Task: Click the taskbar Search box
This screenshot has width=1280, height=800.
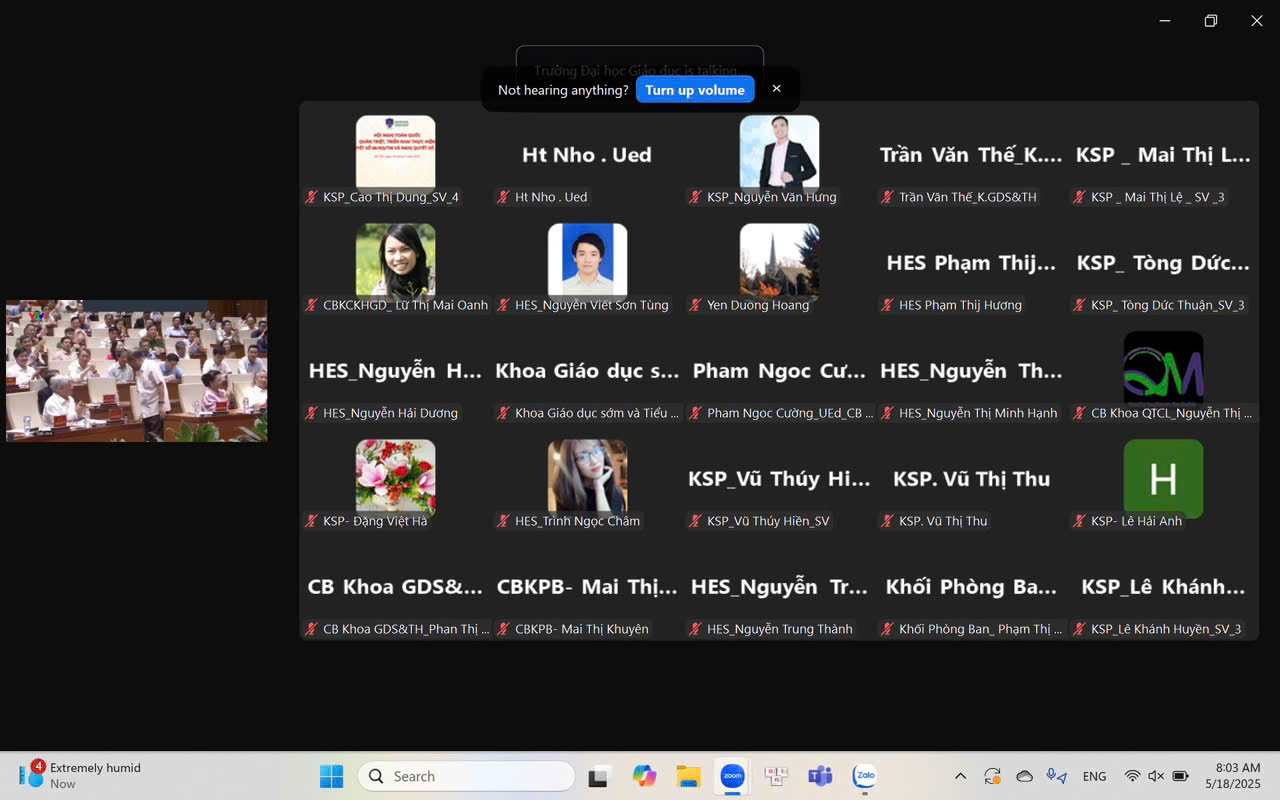Action: [x=466, y=776]
